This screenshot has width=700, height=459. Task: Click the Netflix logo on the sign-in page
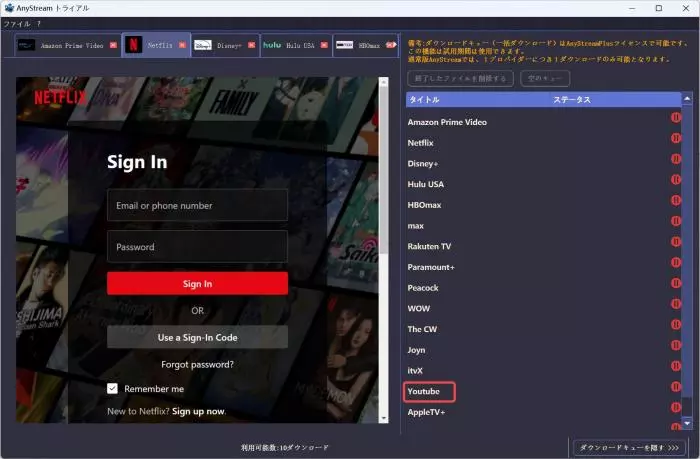[60, 97]
